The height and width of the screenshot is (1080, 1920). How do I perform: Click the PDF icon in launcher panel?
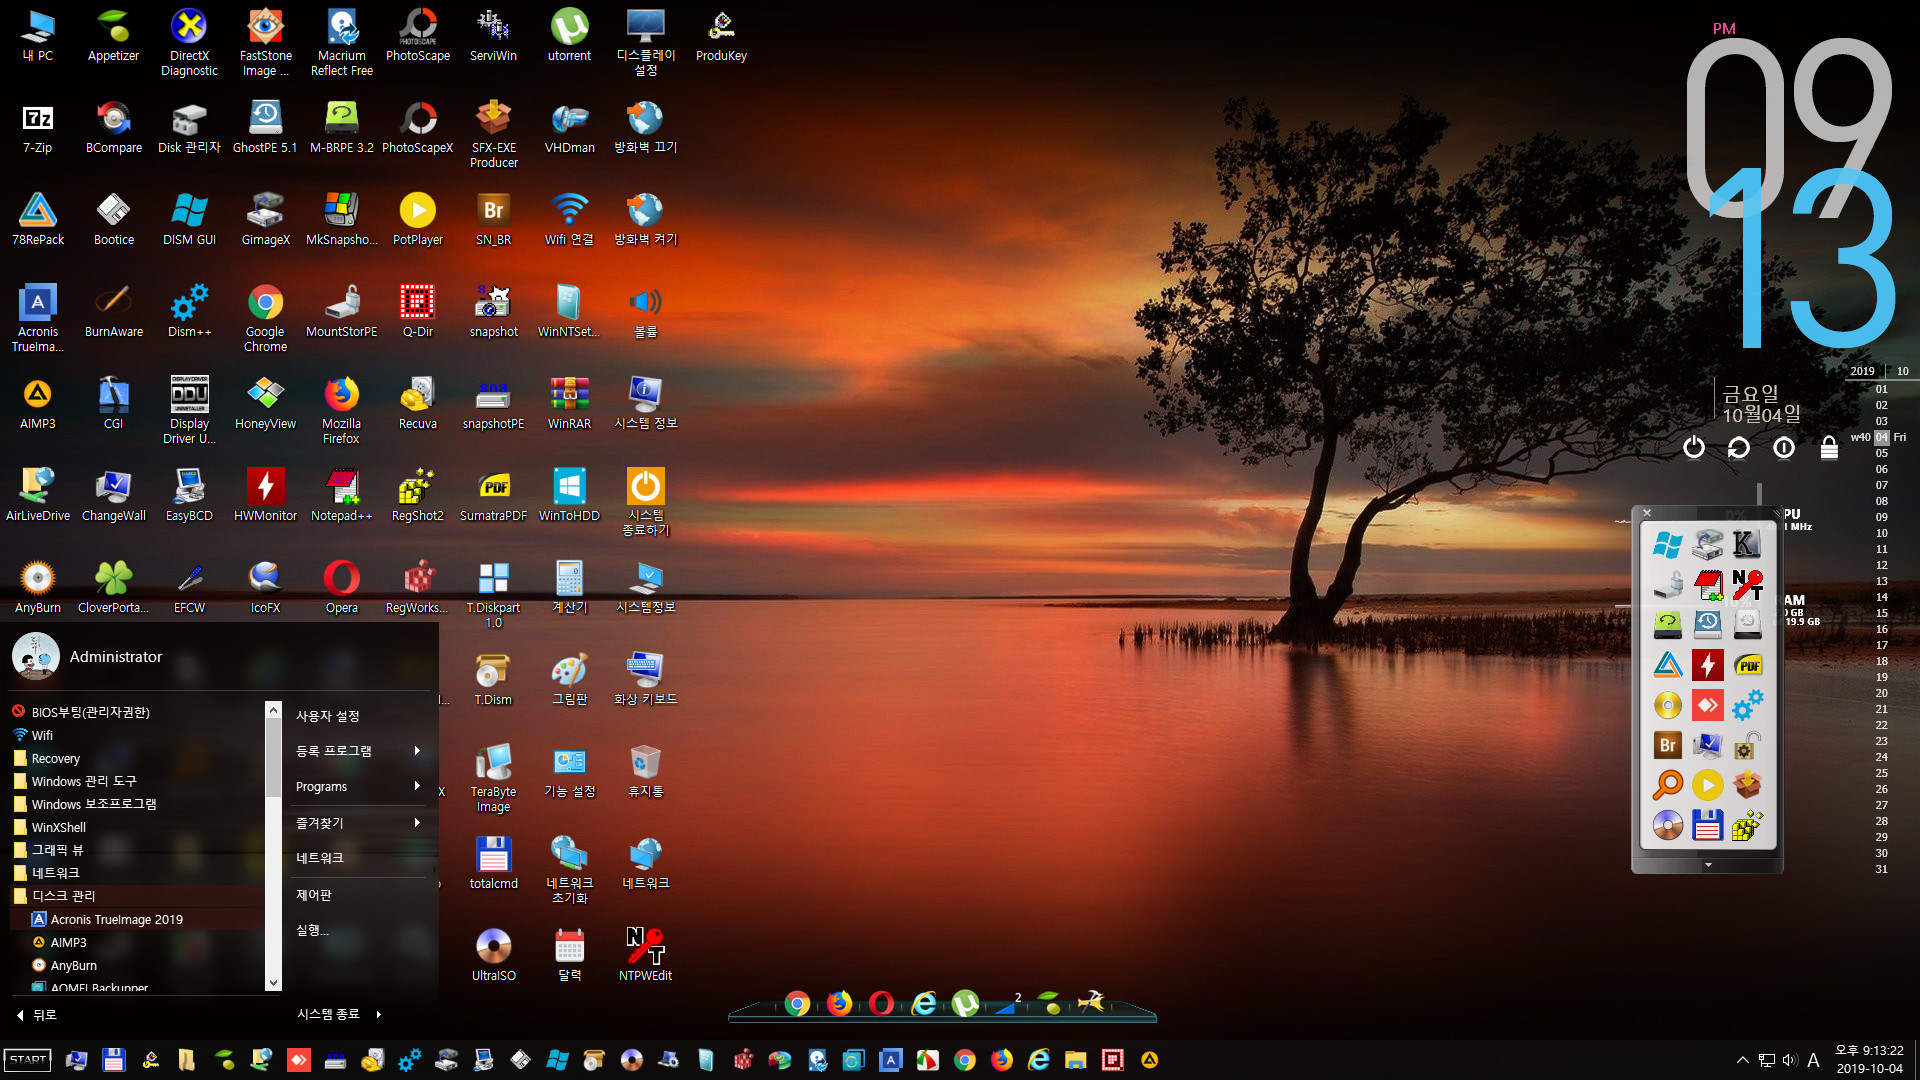click(x=1747, y=665)
